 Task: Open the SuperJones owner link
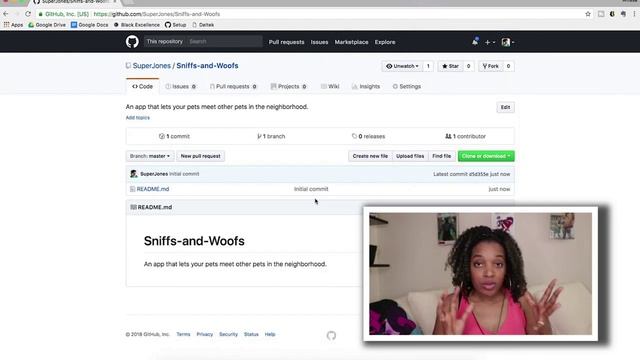pyautogui.click(x=151, y=66)
